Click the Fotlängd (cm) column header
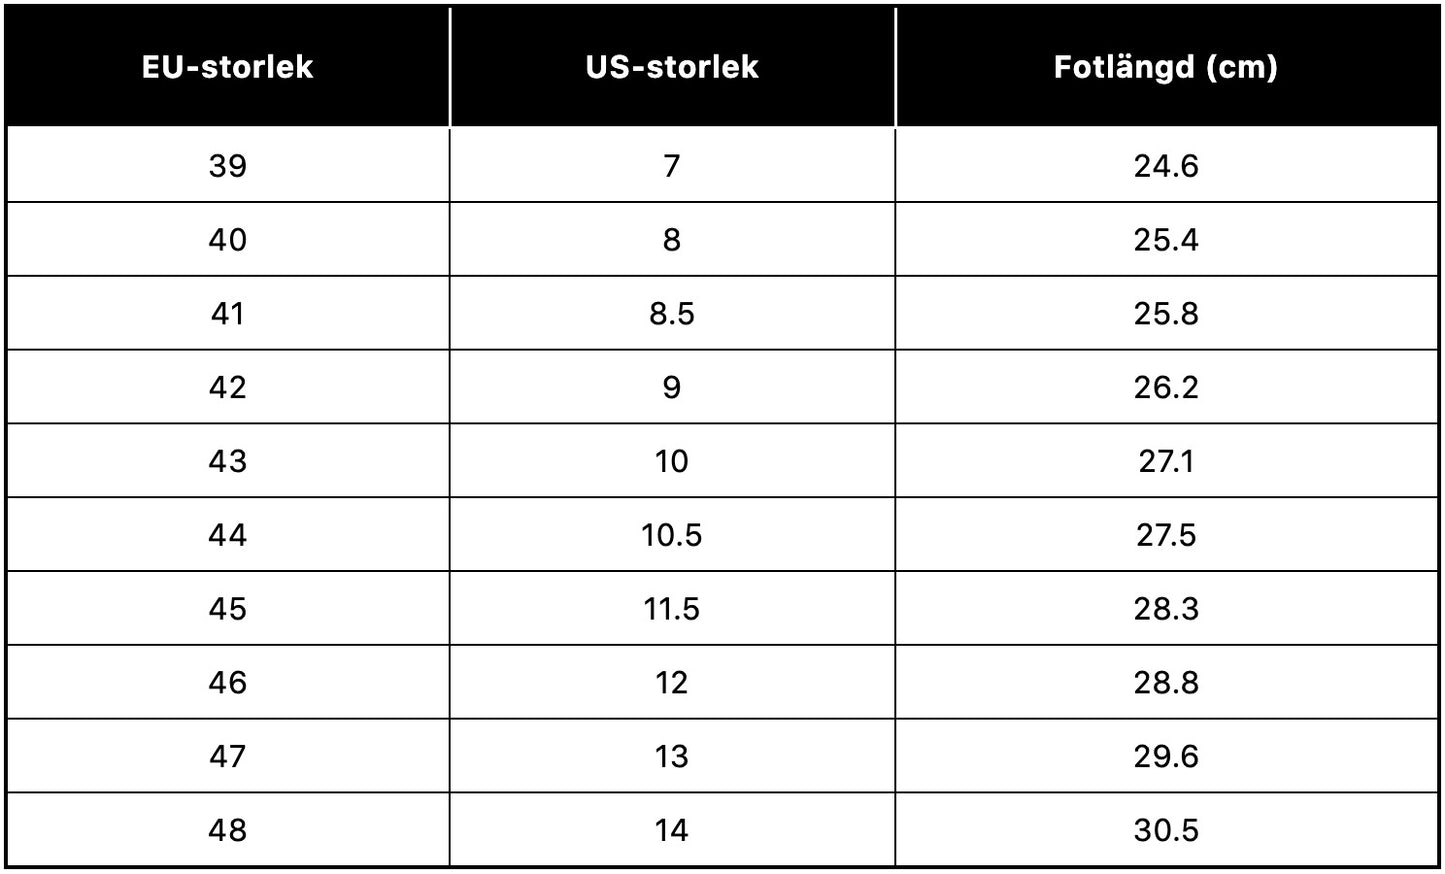The width and height of the screenshot is (1445, 874). click(1166, 67)
